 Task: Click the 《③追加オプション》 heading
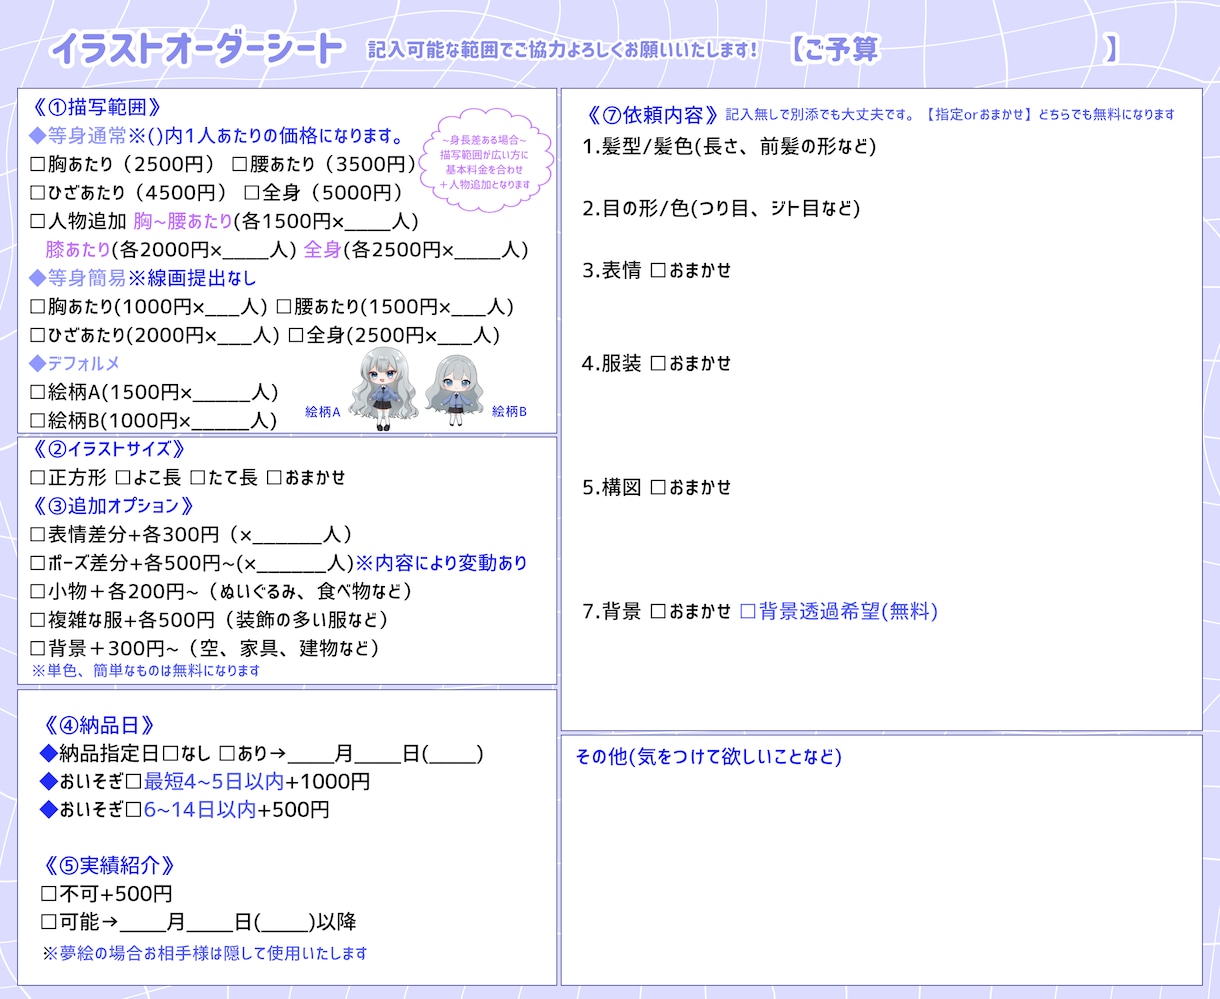(112, 506)
